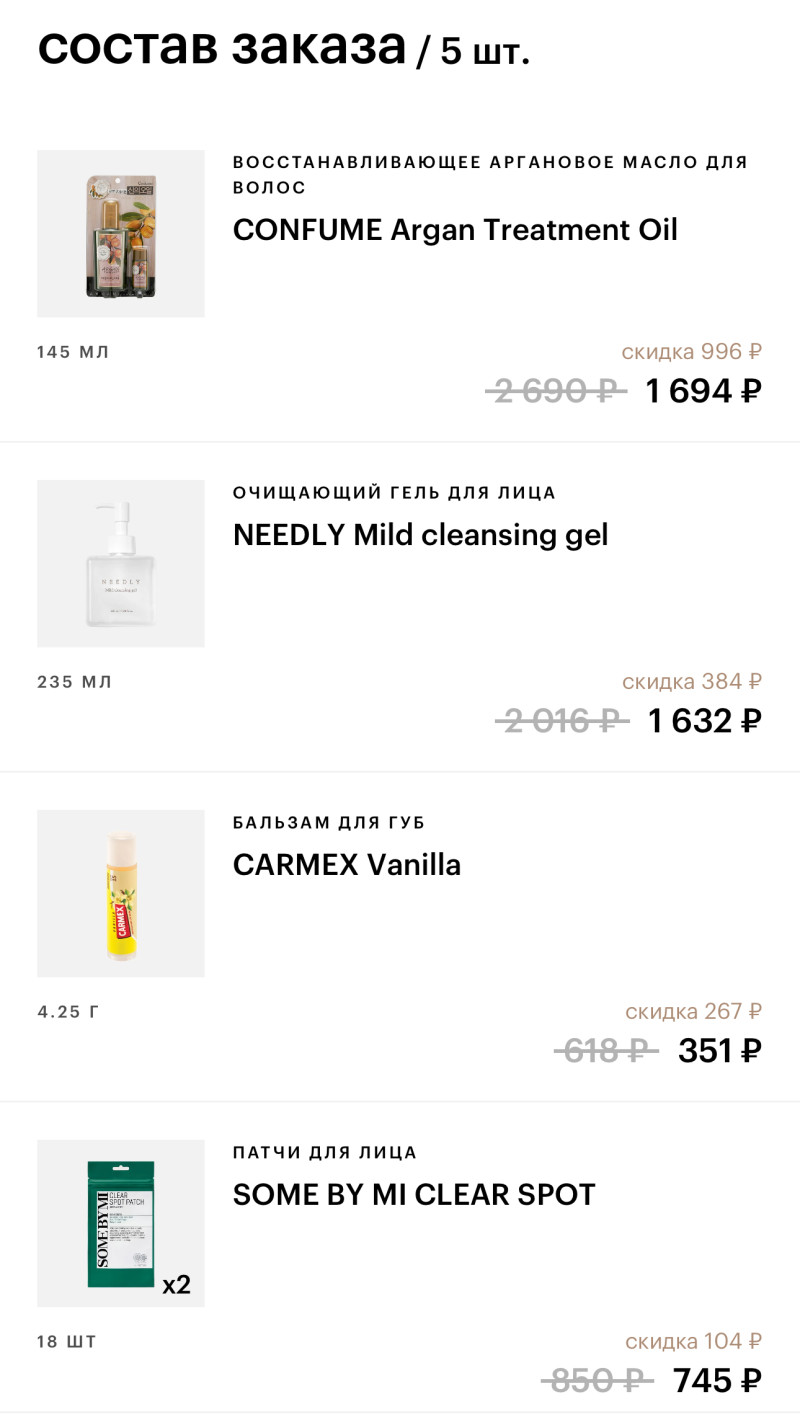Open the CONFUME Argan oil product thumbnail

121,234
